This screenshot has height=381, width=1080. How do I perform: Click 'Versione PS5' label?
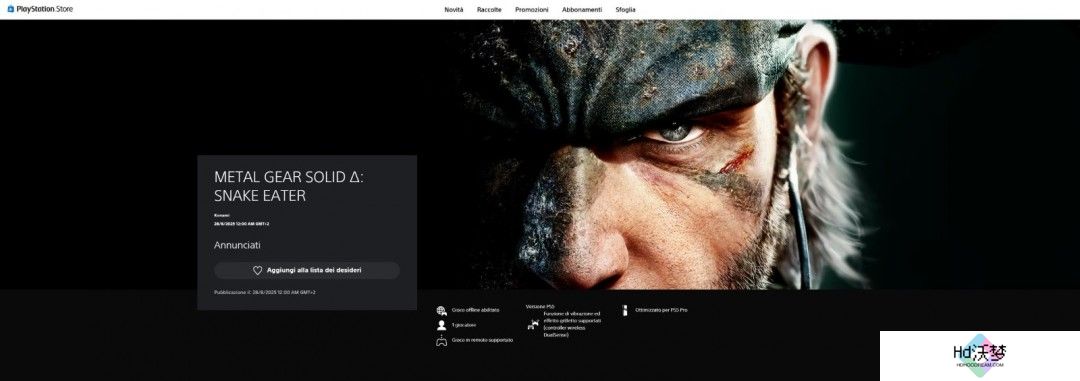coord(540,306)
